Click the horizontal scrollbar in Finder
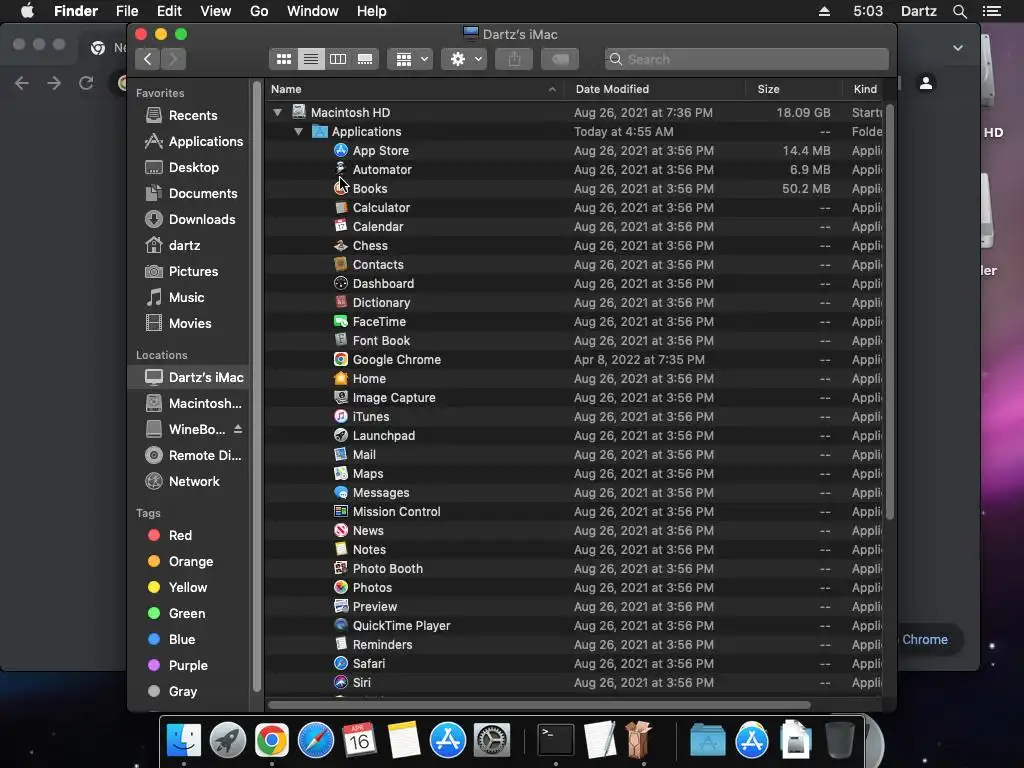This screenshot has width=1024, height=768. [x=539, y=705]
